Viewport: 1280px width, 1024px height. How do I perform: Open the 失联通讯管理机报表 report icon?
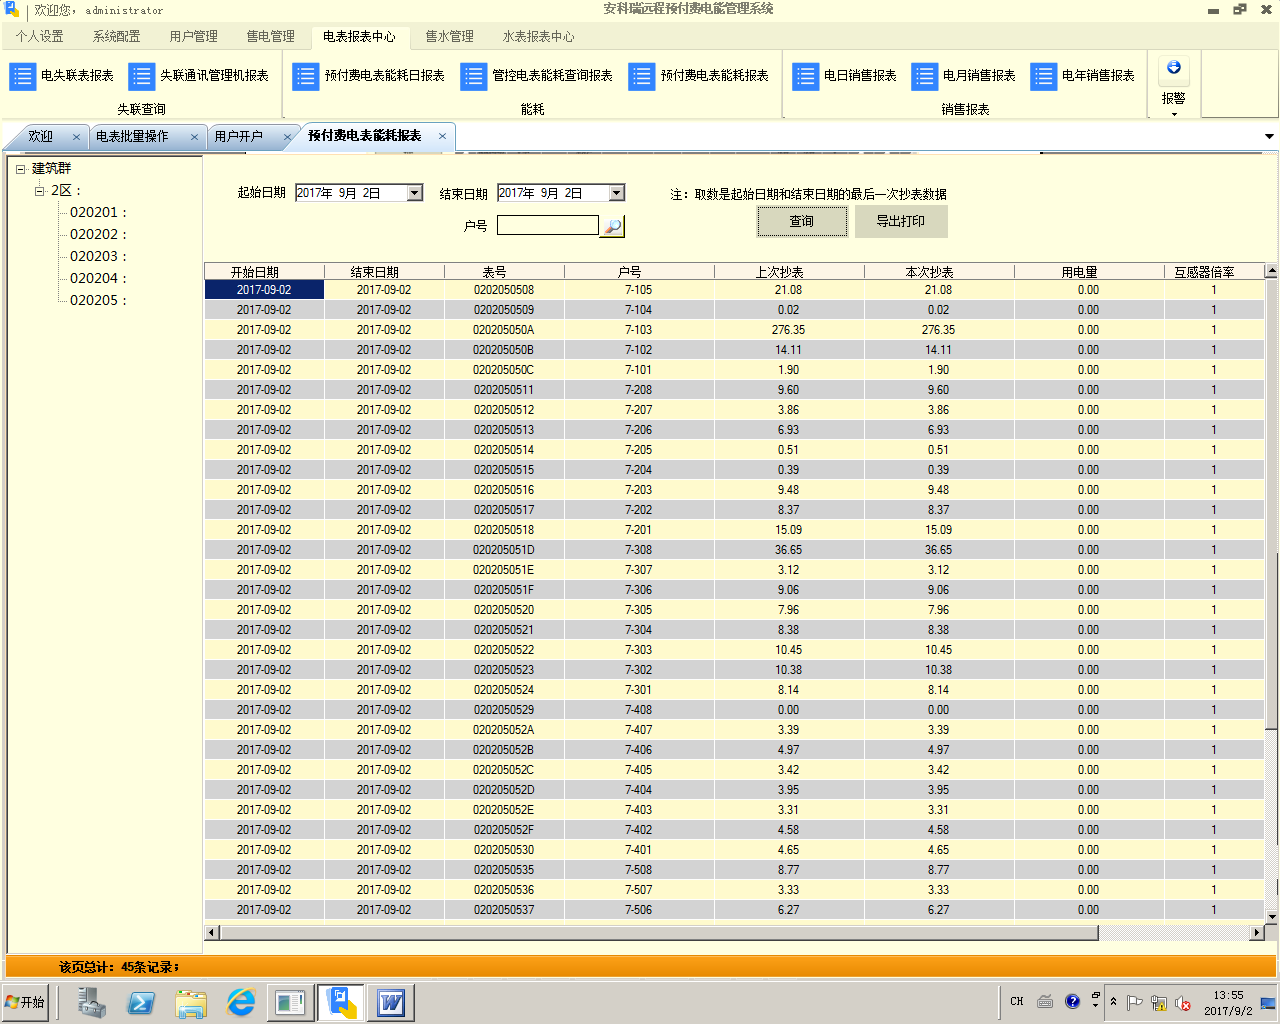pos(141,76)
